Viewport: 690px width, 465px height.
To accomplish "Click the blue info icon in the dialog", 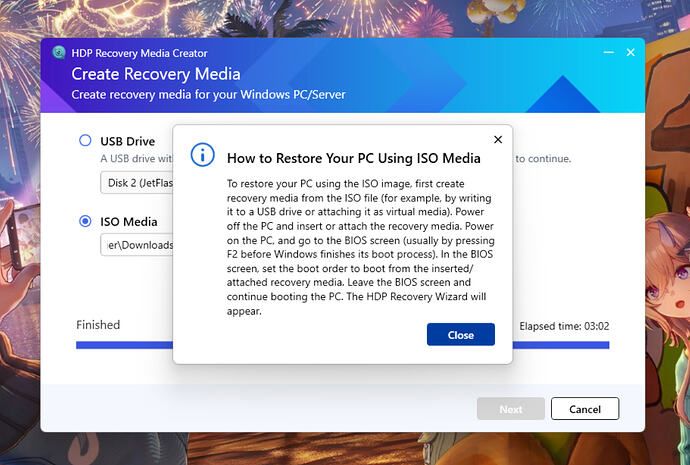I will pos(203,155).
